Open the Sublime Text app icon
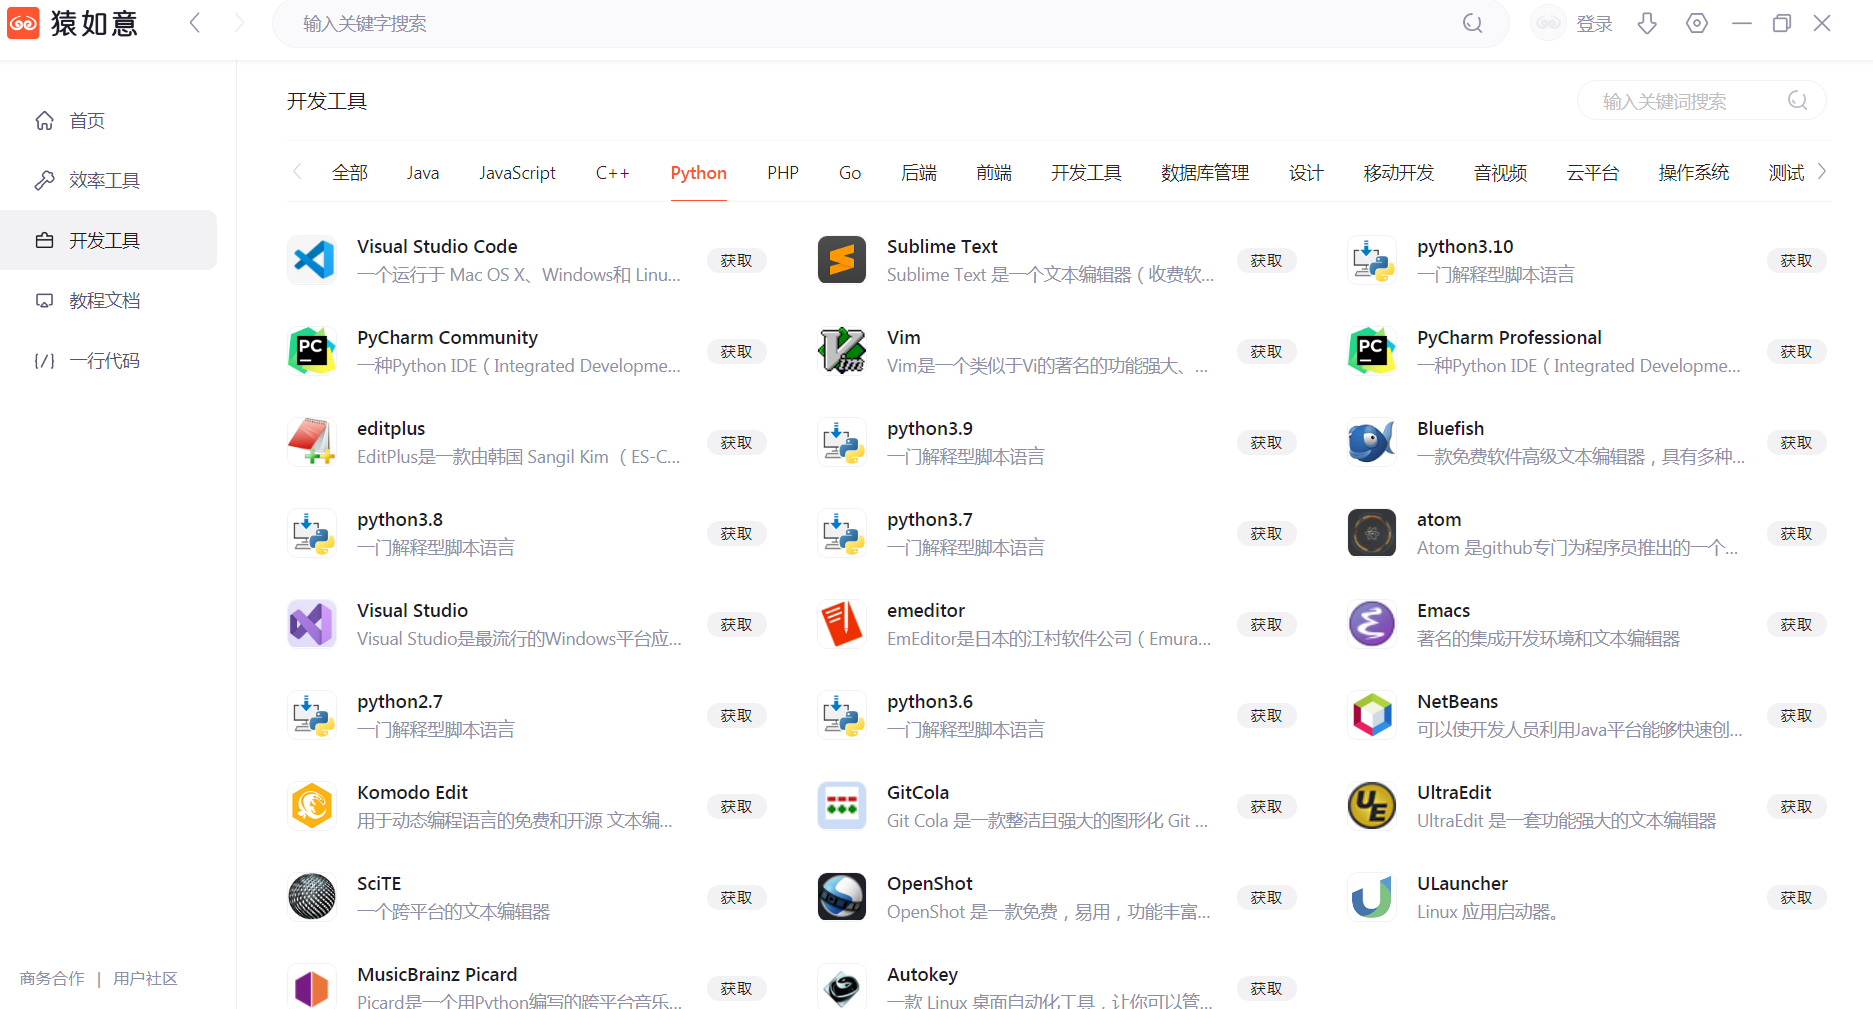This screenshot has width=1873, height=1009. pyautogui.click(x=842, y=260)
